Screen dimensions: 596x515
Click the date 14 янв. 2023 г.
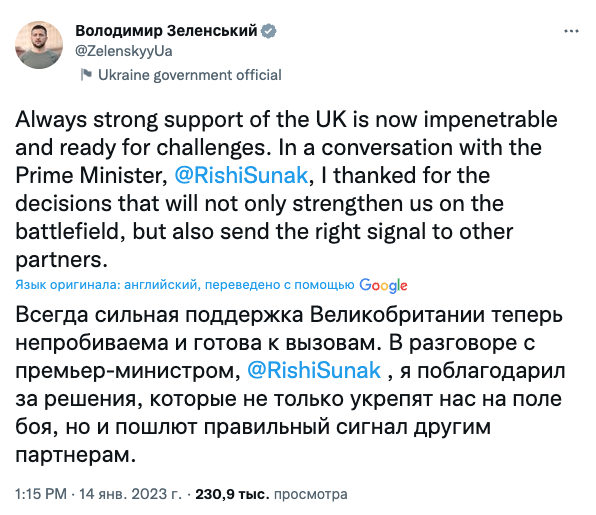[130, 494]
